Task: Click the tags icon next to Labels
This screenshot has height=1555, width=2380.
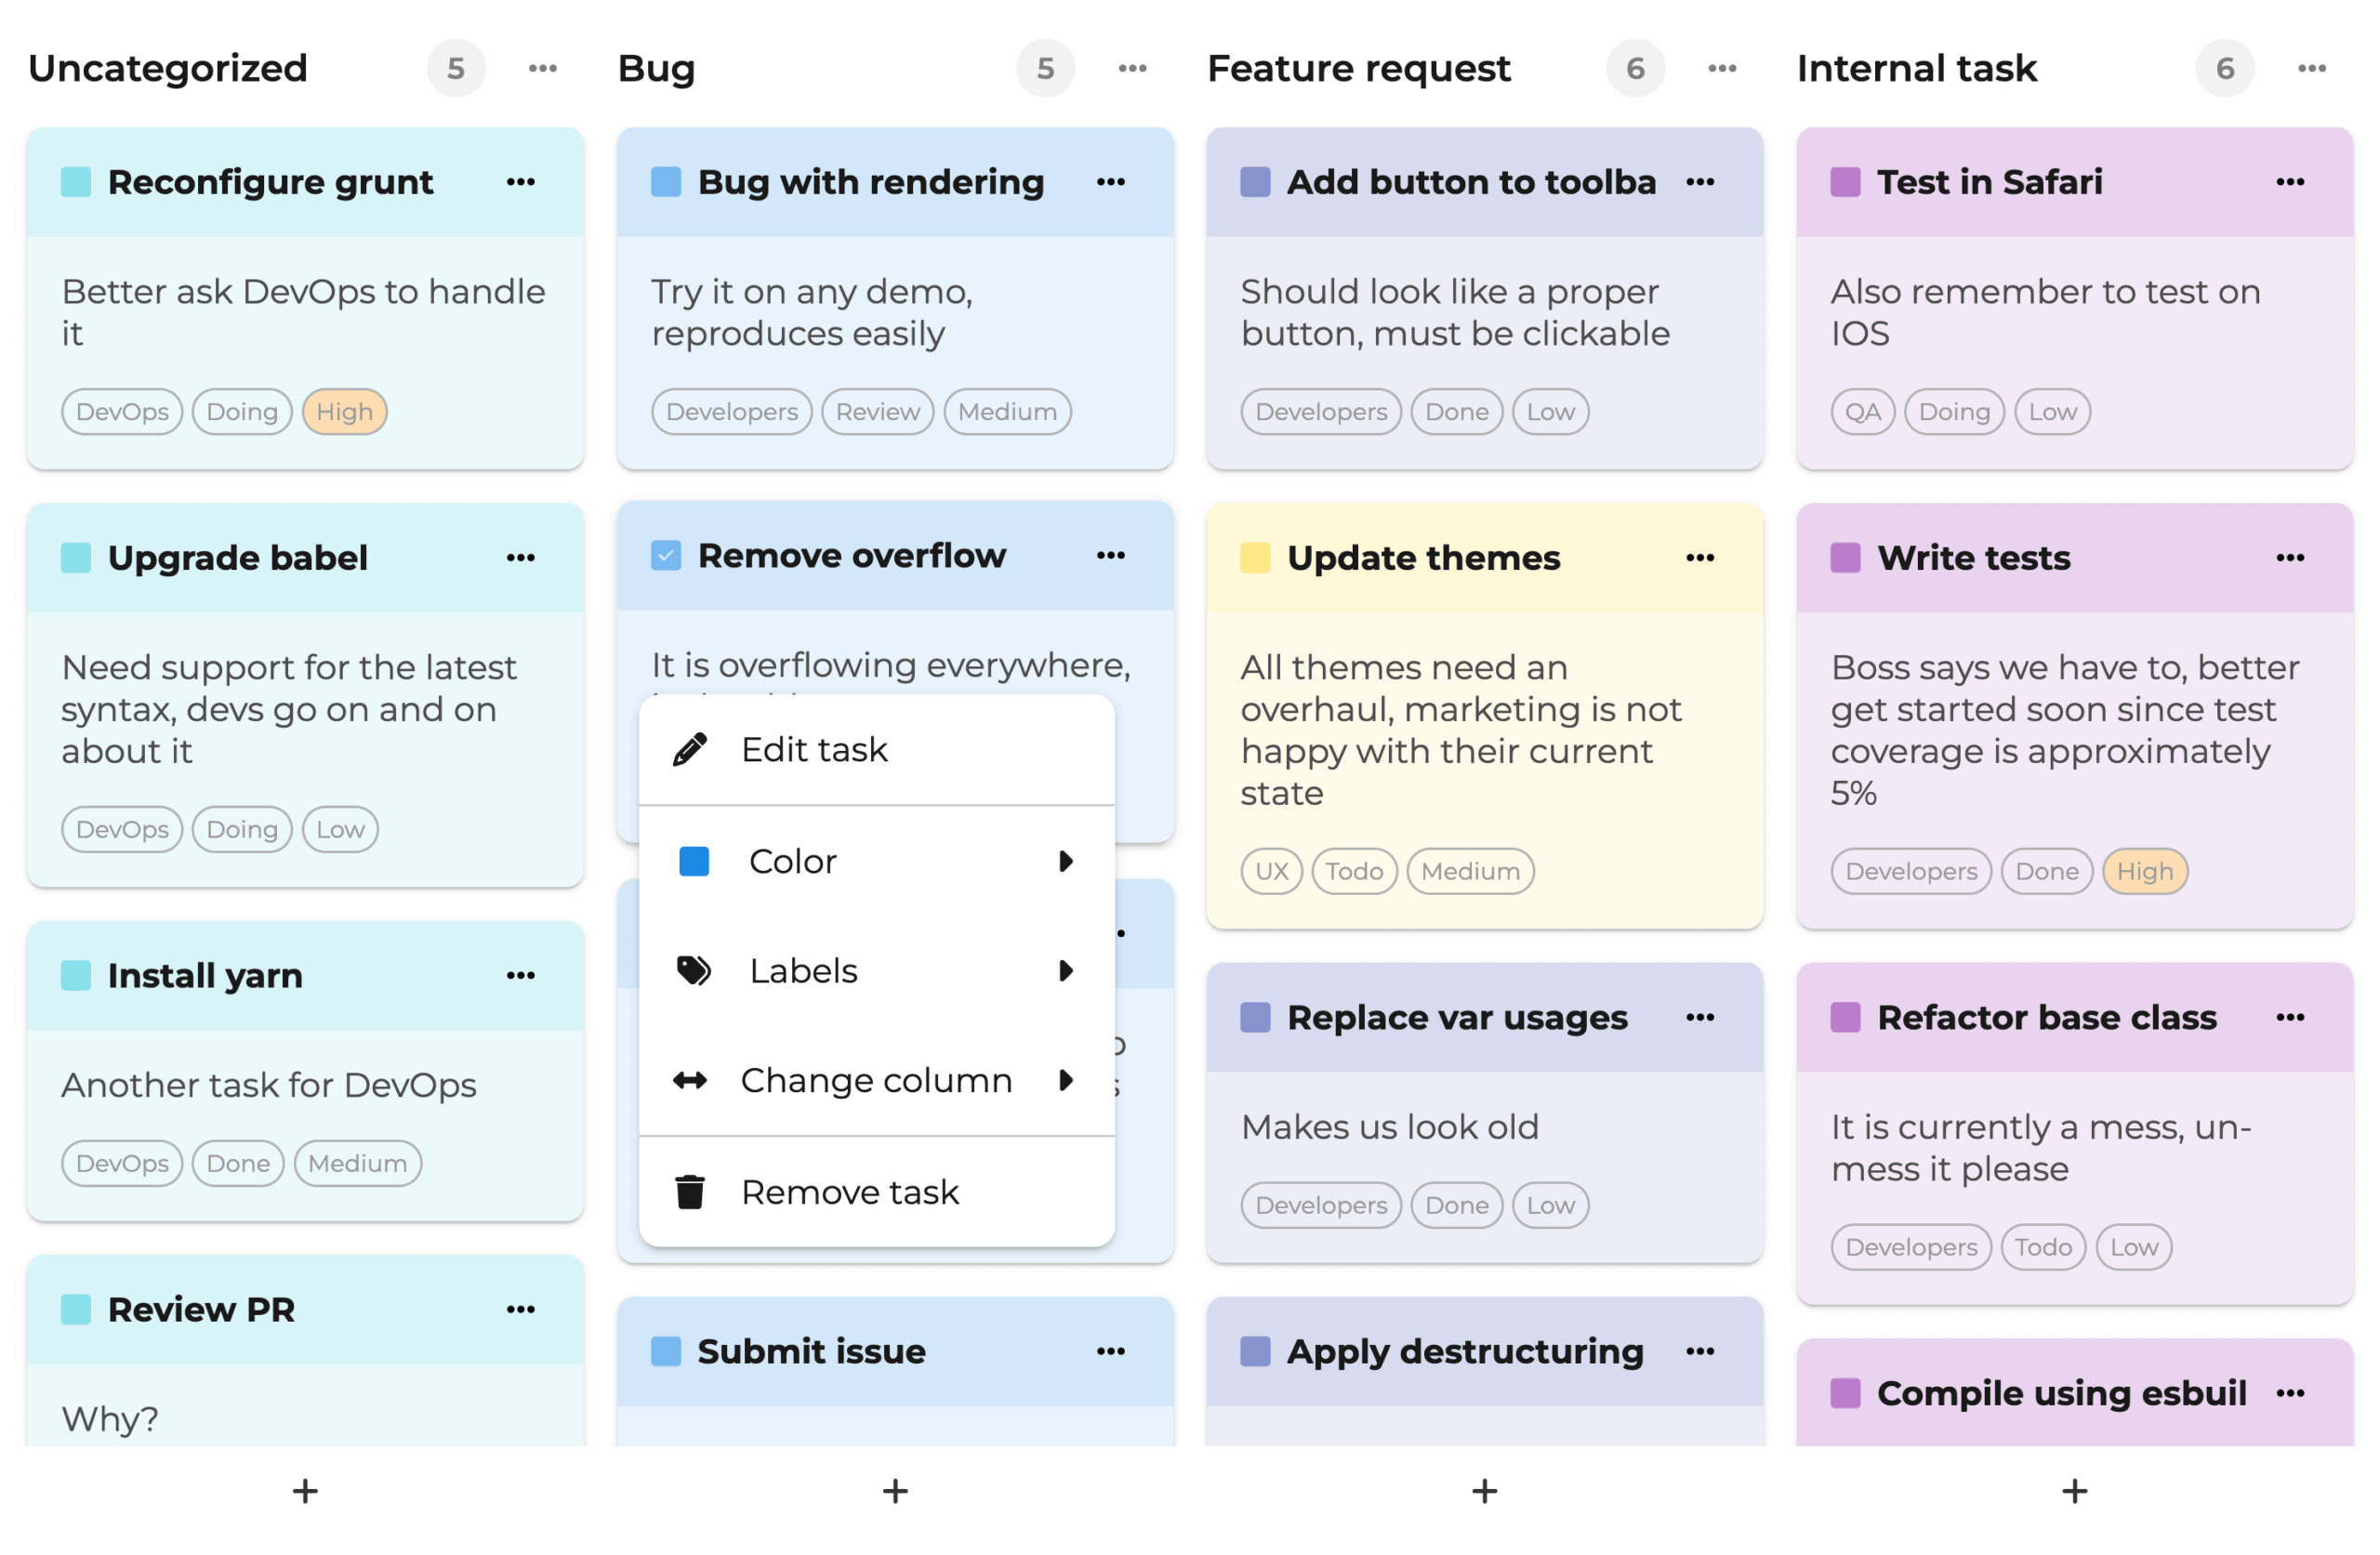Action: tap(693, 970)
